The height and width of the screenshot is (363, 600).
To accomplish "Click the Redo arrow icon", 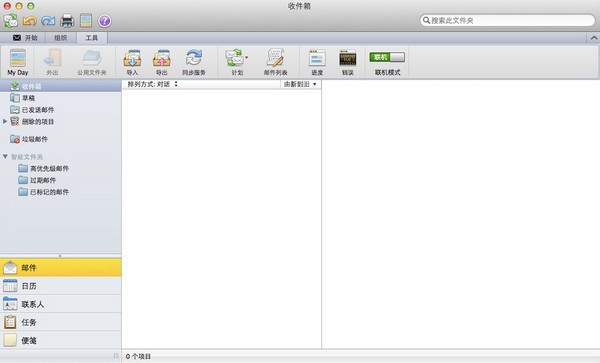I will 48,21.
